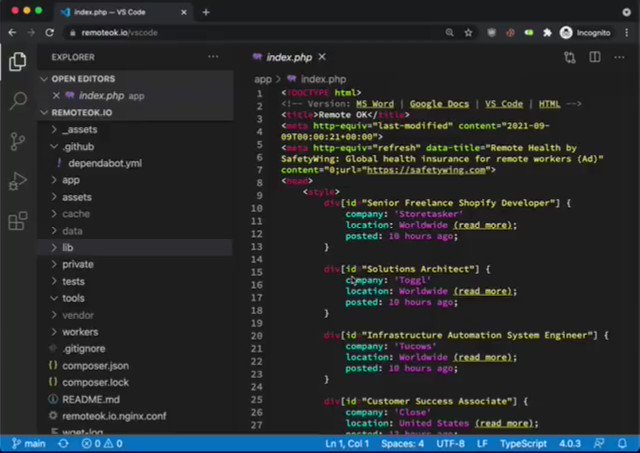The width and height of the screenshot is (640, 453).
Task: Click the notifications bell in status bar
Action: click(x=622, y=443)
